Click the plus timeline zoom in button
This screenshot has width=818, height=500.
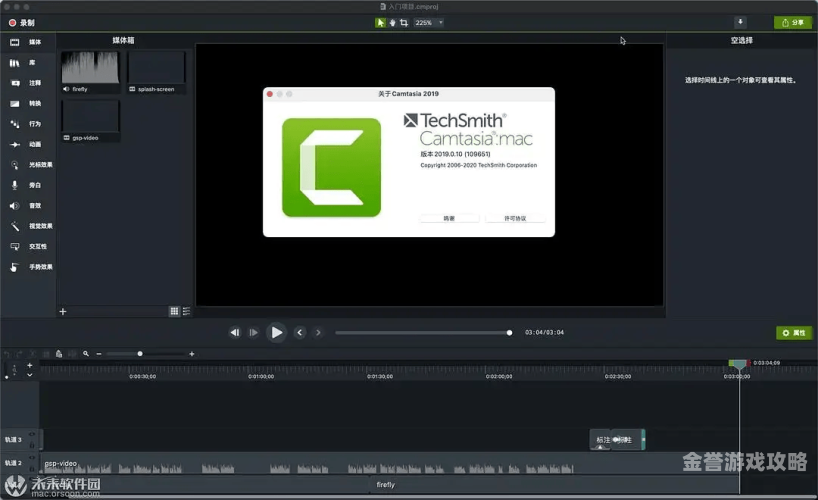tap(191, 354)
